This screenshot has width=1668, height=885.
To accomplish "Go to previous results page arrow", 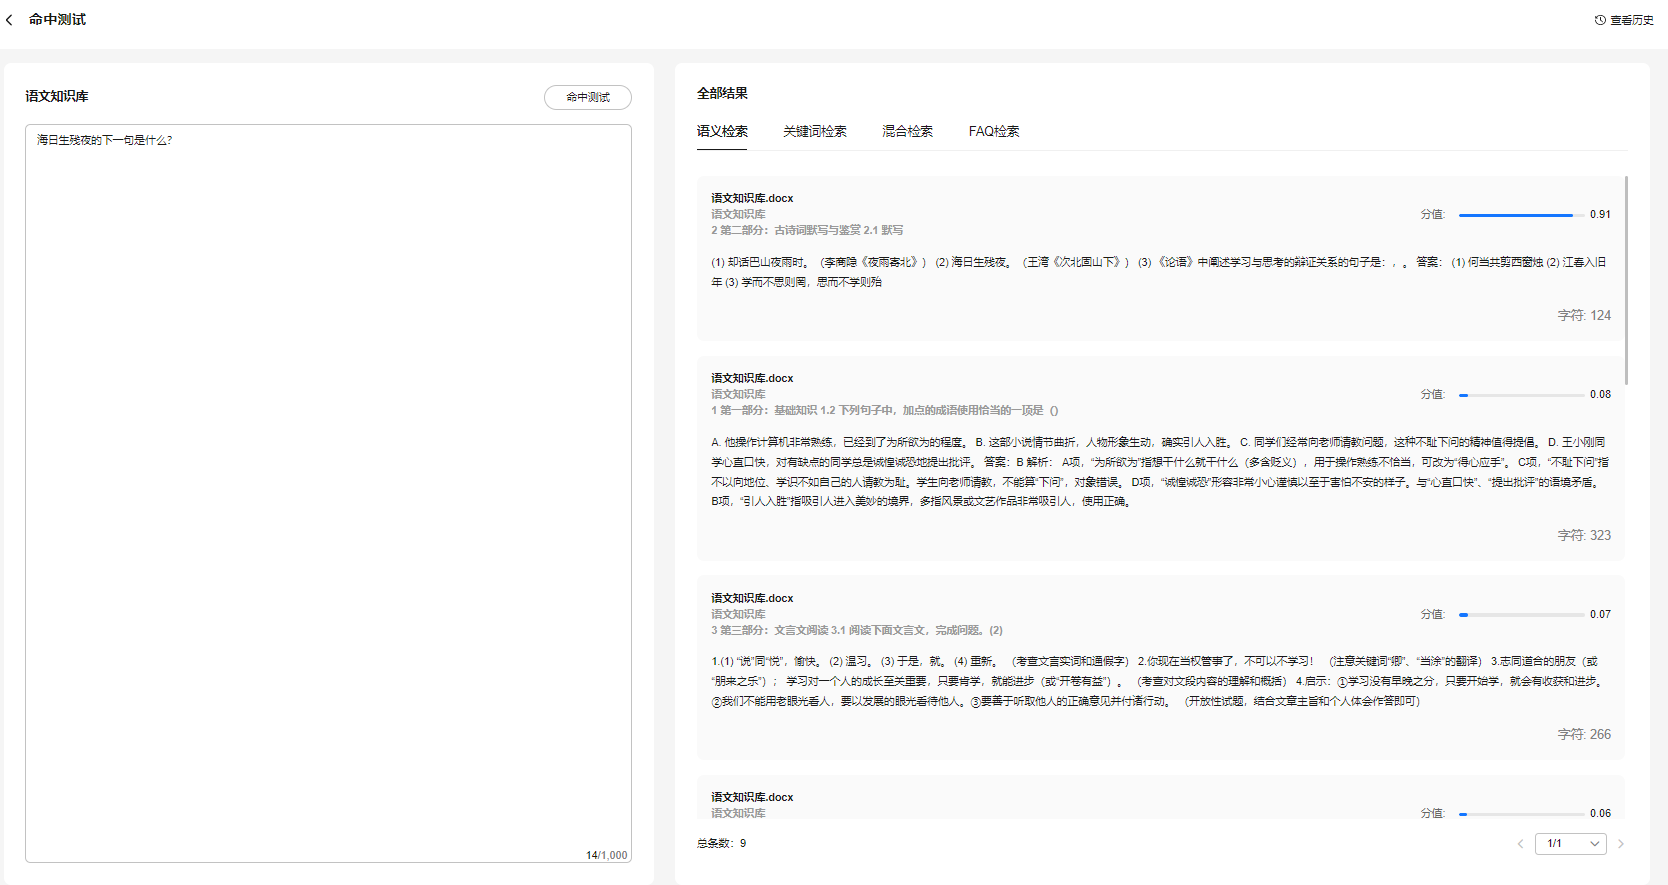I will point(1520,844).
